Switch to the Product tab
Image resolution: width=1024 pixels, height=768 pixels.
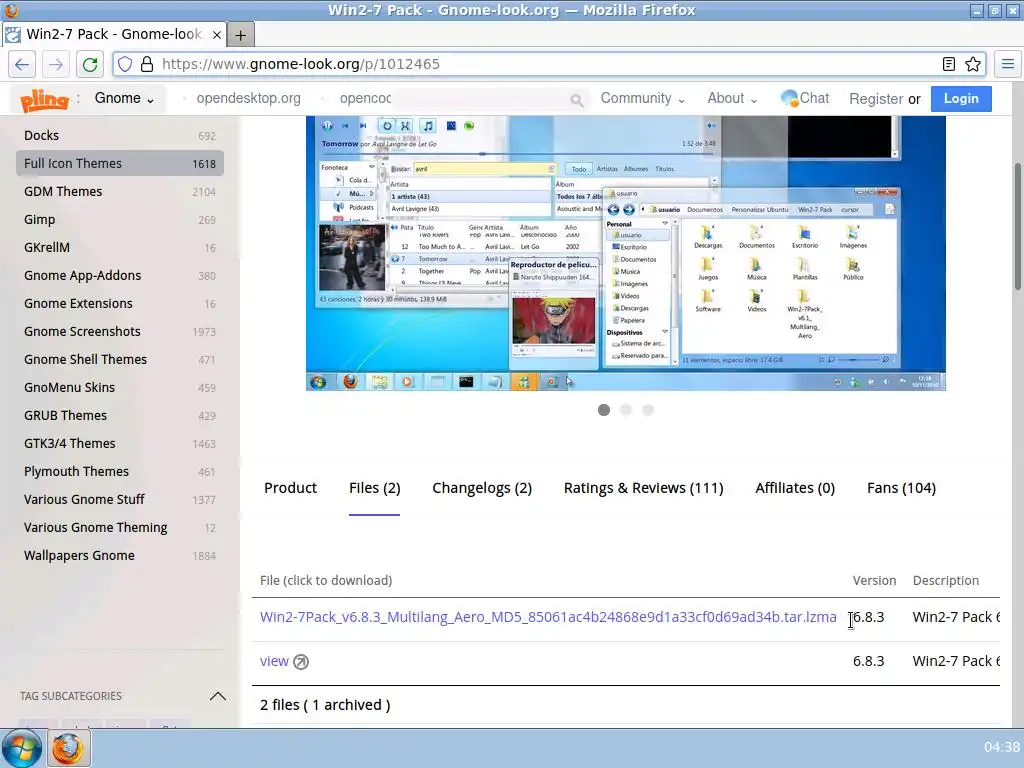click(x=290, y=488)
